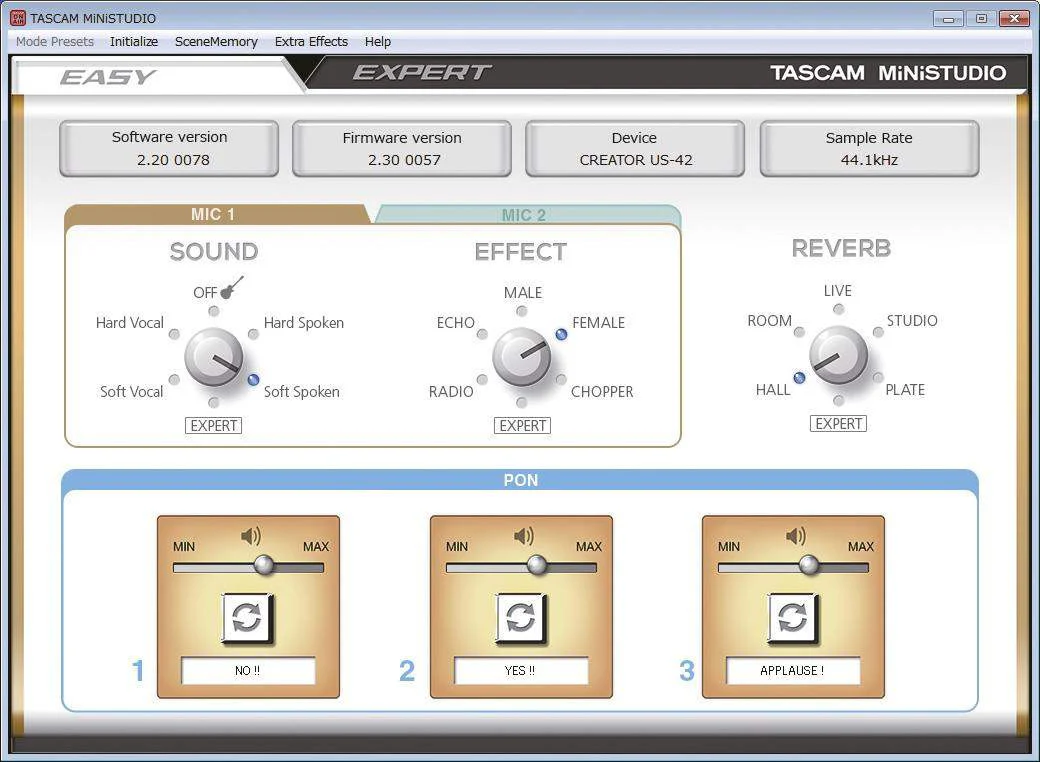Open the Mode Presets menu
Viewport: 1040px width, 762px height.
[x=54, y=42]
